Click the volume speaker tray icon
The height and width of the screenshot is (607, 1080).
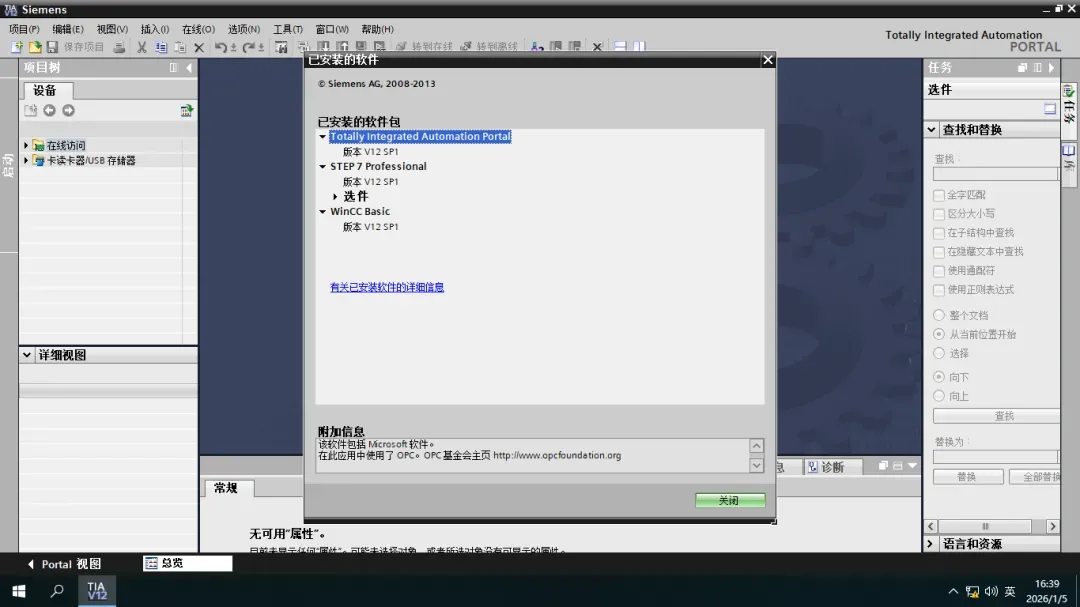coord(991,591)
